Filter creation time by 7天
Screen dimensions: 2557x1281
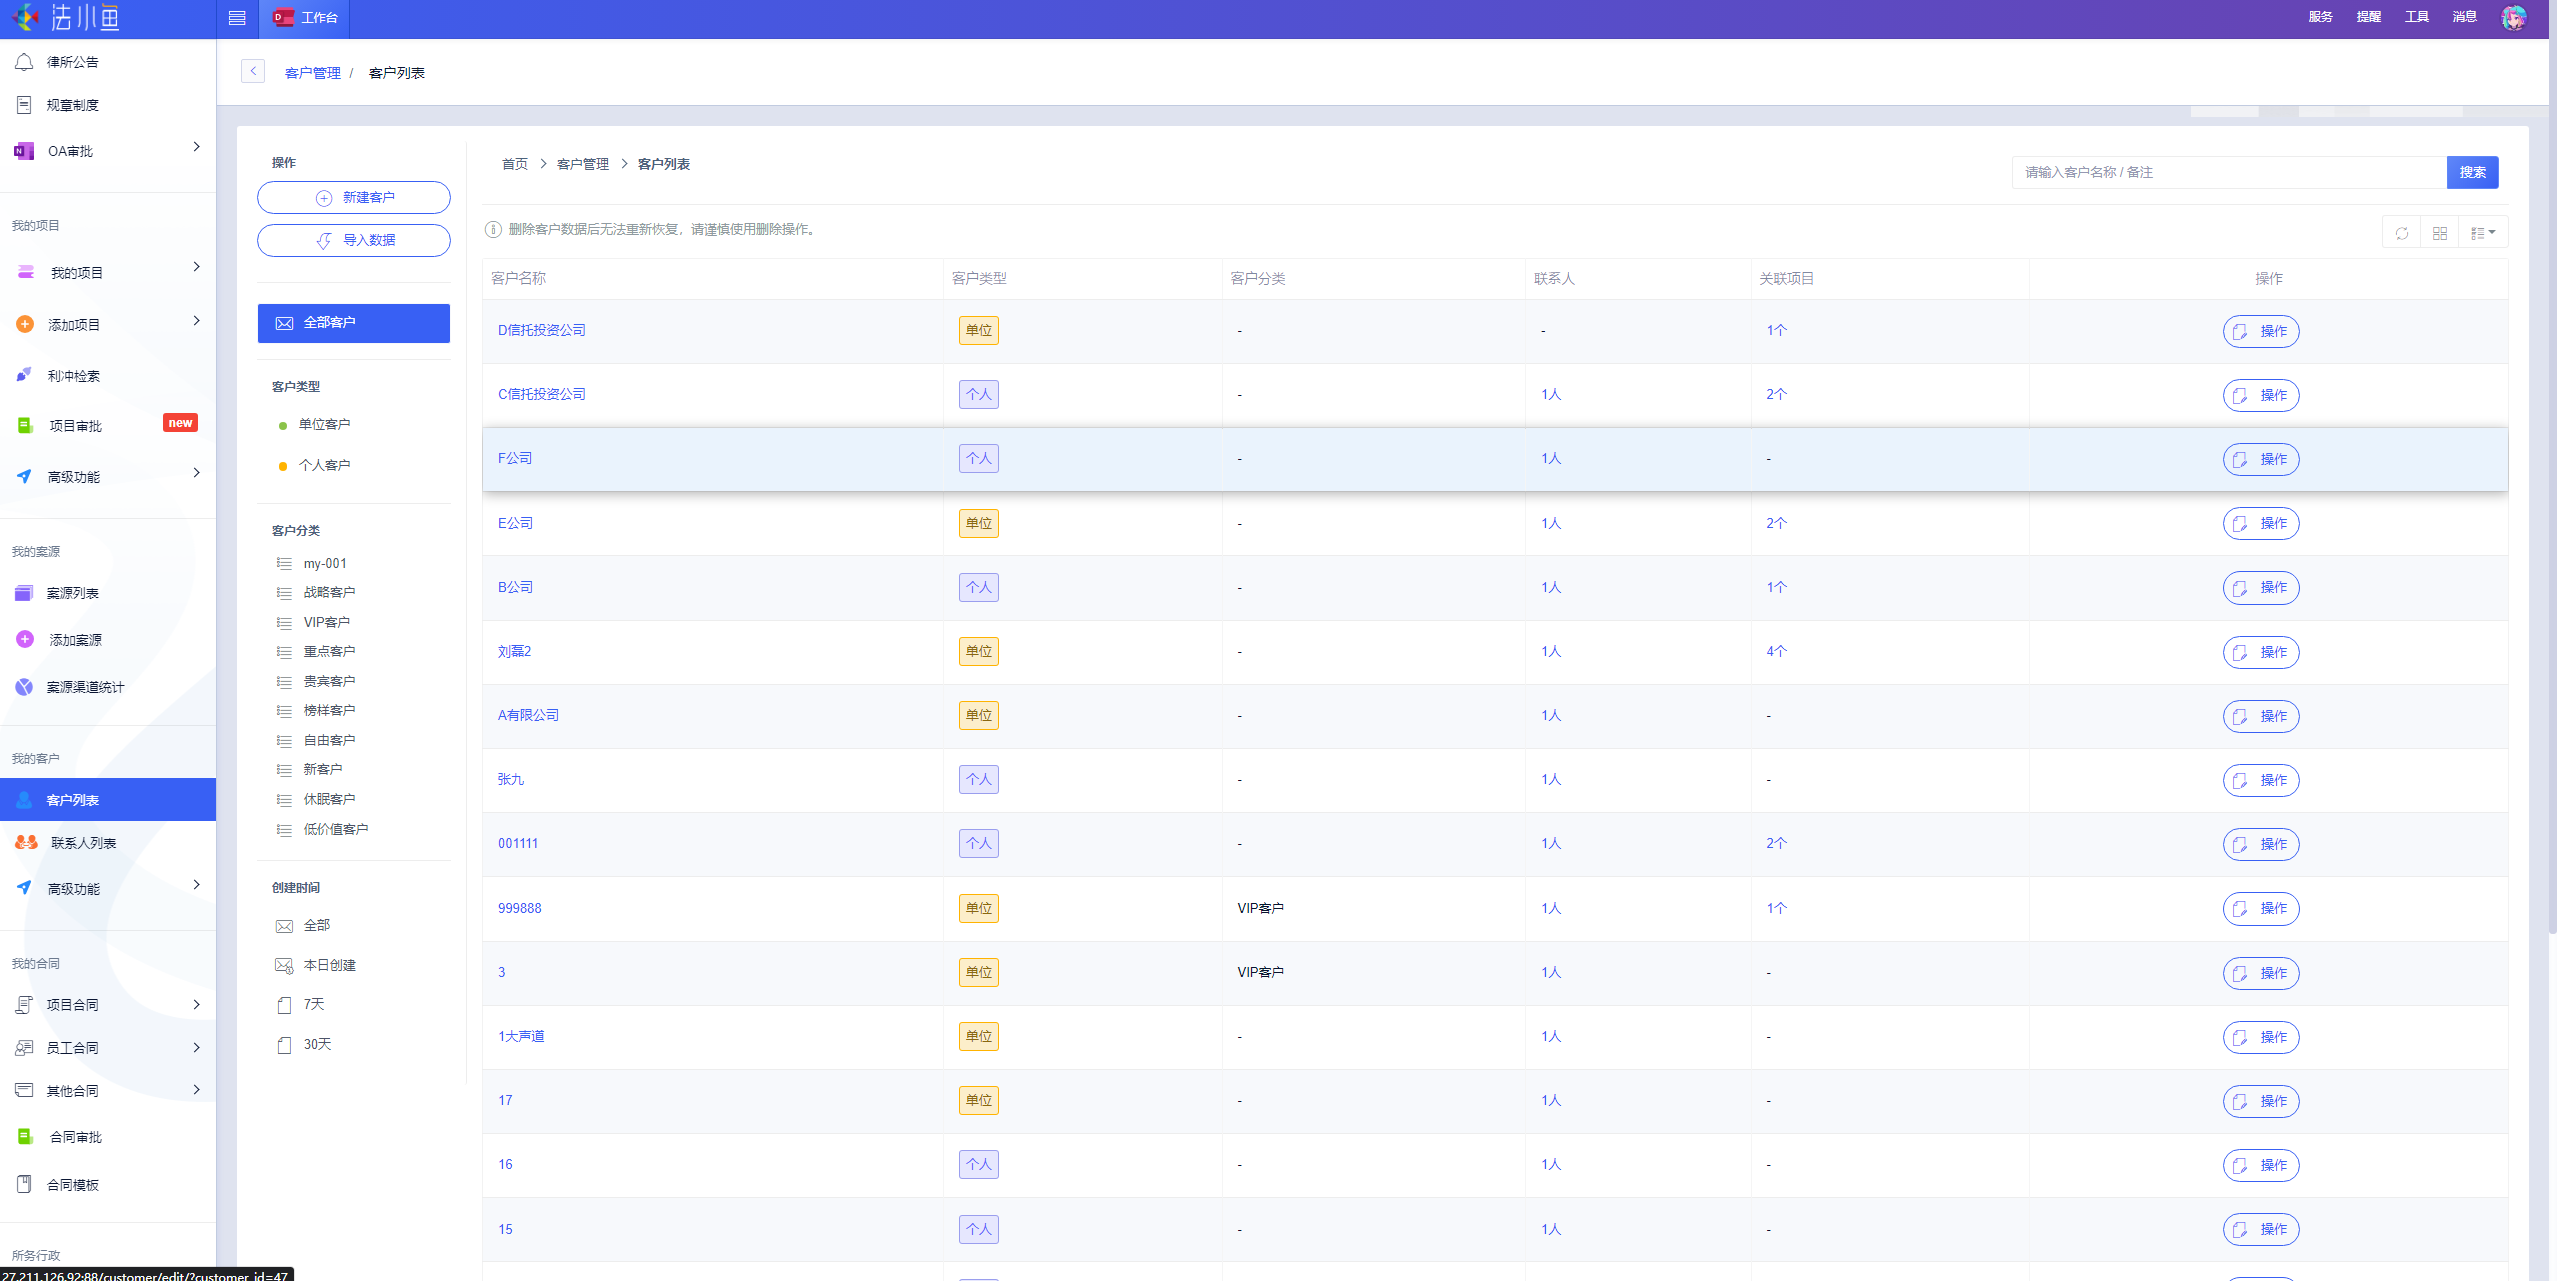[313, 1004]
